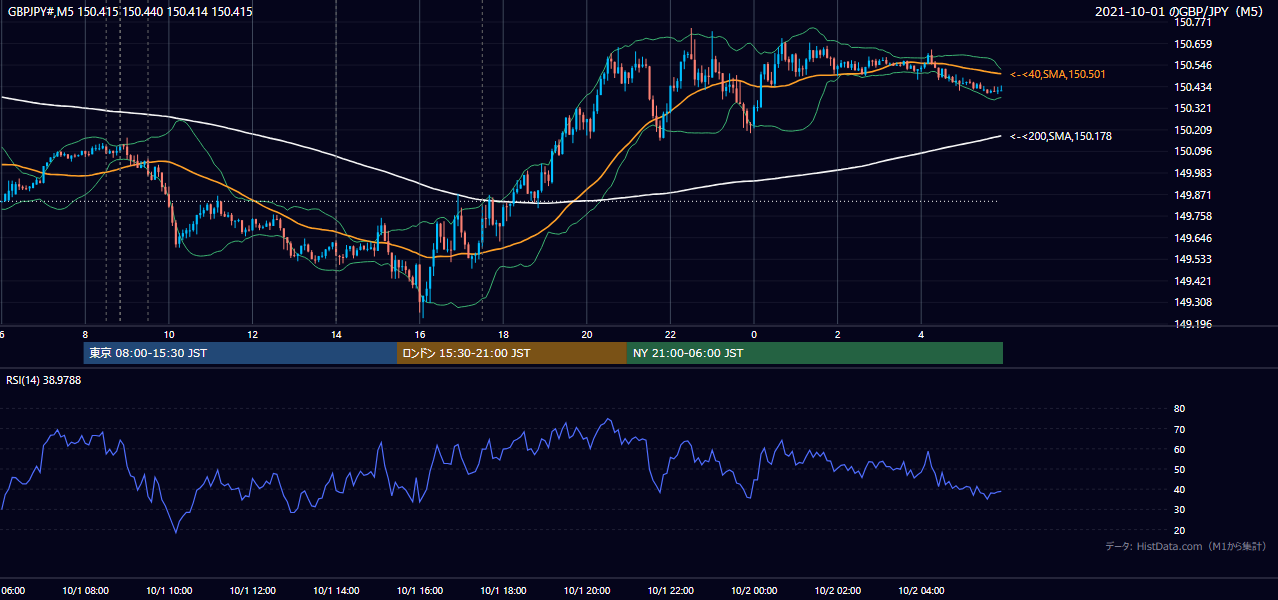1278x600 pixels.
Task: Click the 40,SMA,150.501 label
Action: point(1058,74)
